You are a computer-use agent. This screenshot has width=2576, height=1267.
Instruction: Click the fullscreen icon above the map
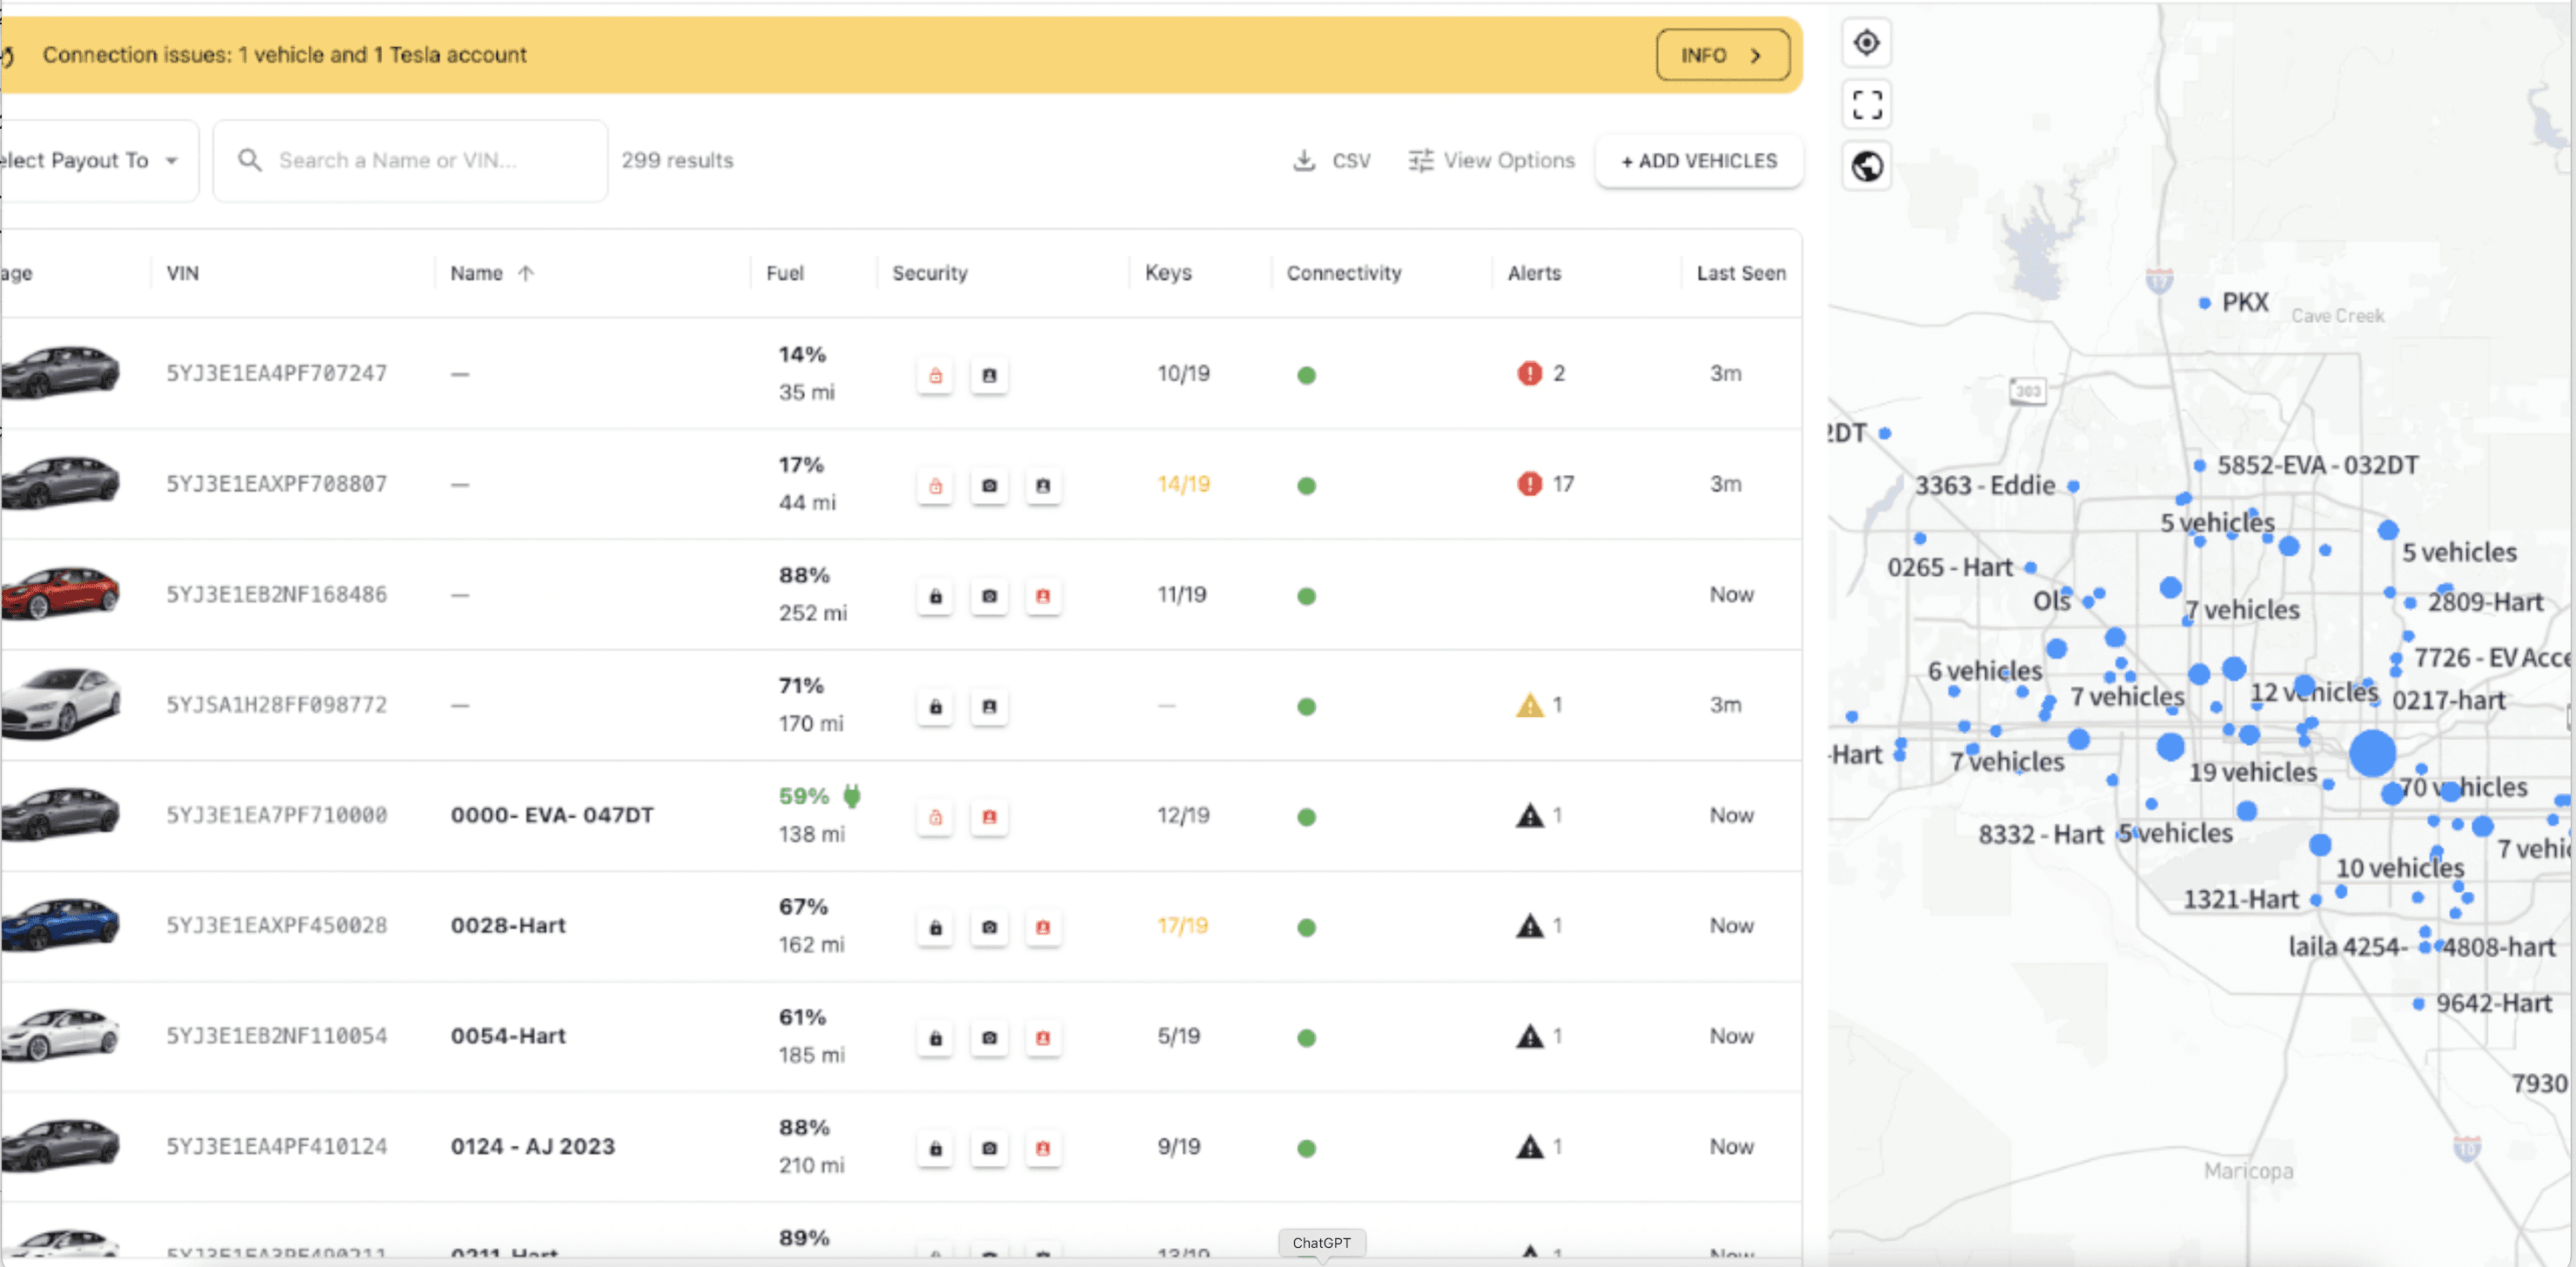[1866, 104]
